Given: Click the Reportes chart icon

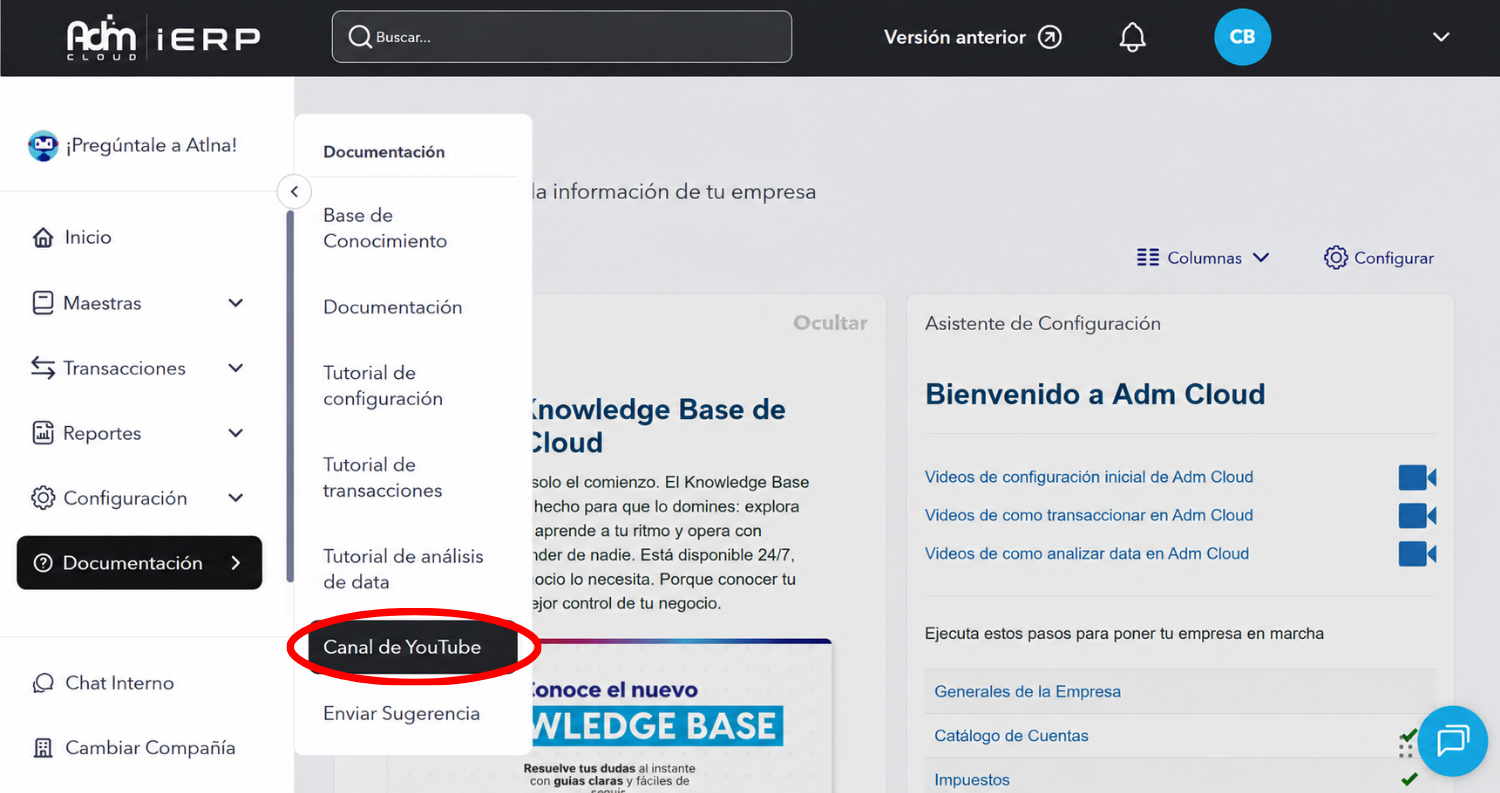Looking at the screenshot, I should coord(43,433).
